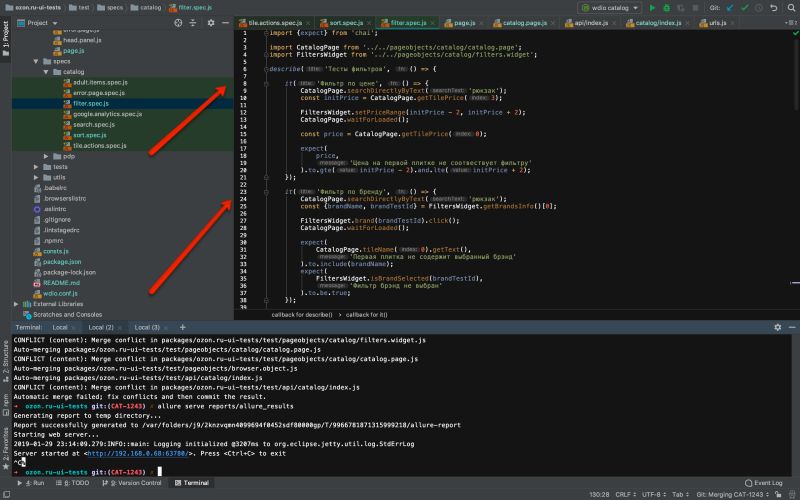
Task: Click the grayed-out stop button in toolbar
Action: coord(695,8)
